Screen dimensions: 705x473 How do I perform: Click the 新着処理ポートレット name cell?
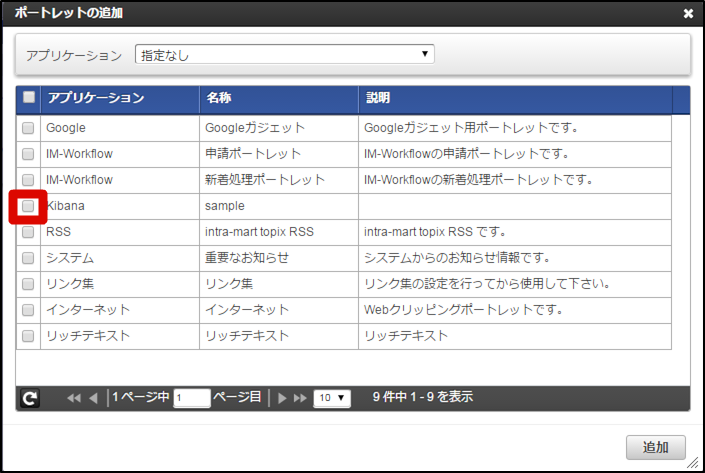[x=279, y=180]
